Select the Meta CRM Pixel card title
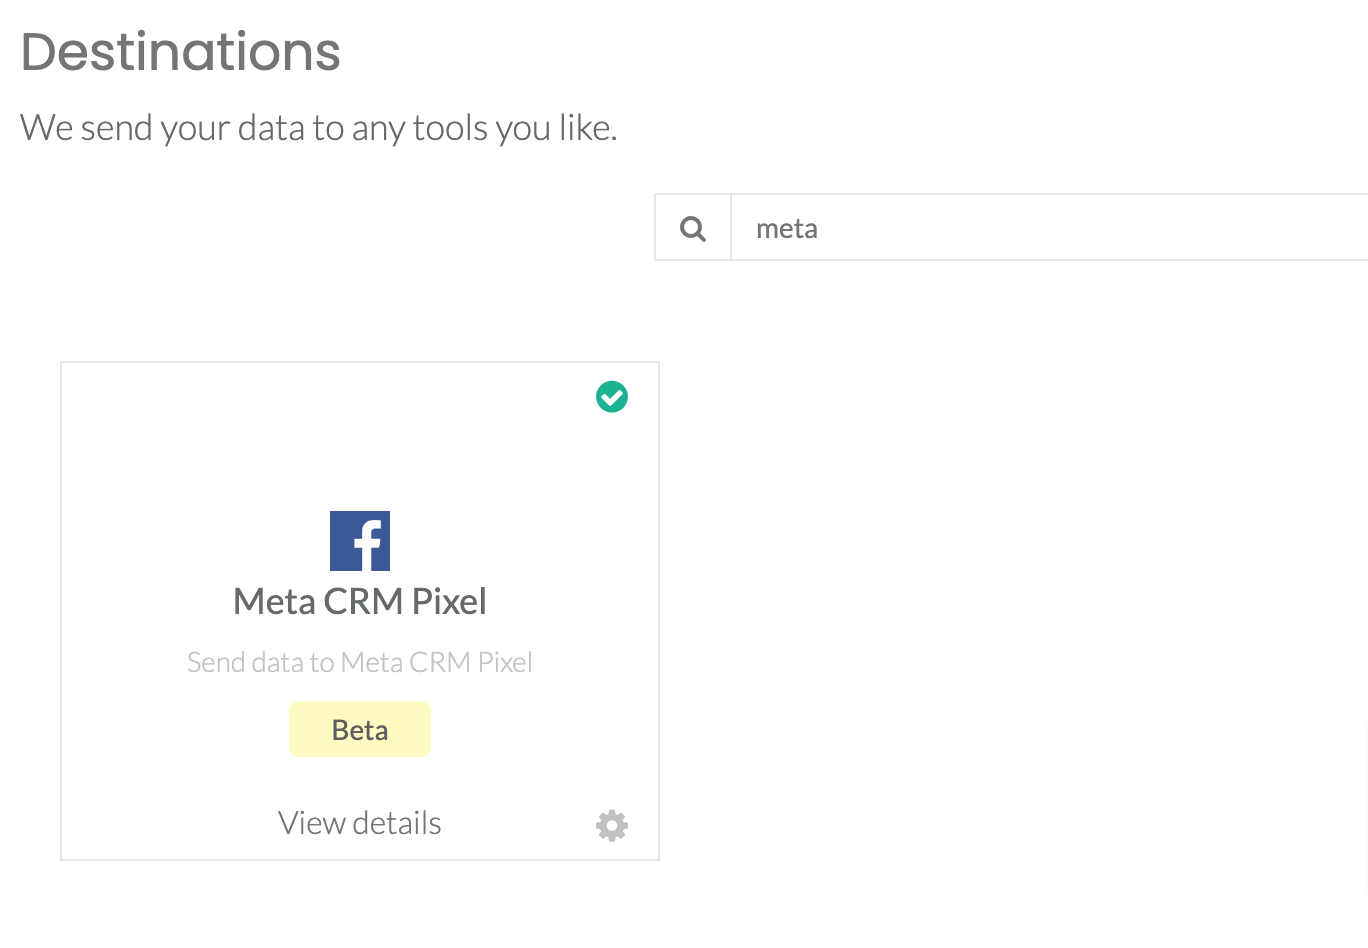1368x948 pixels. (x=360, y=601)
